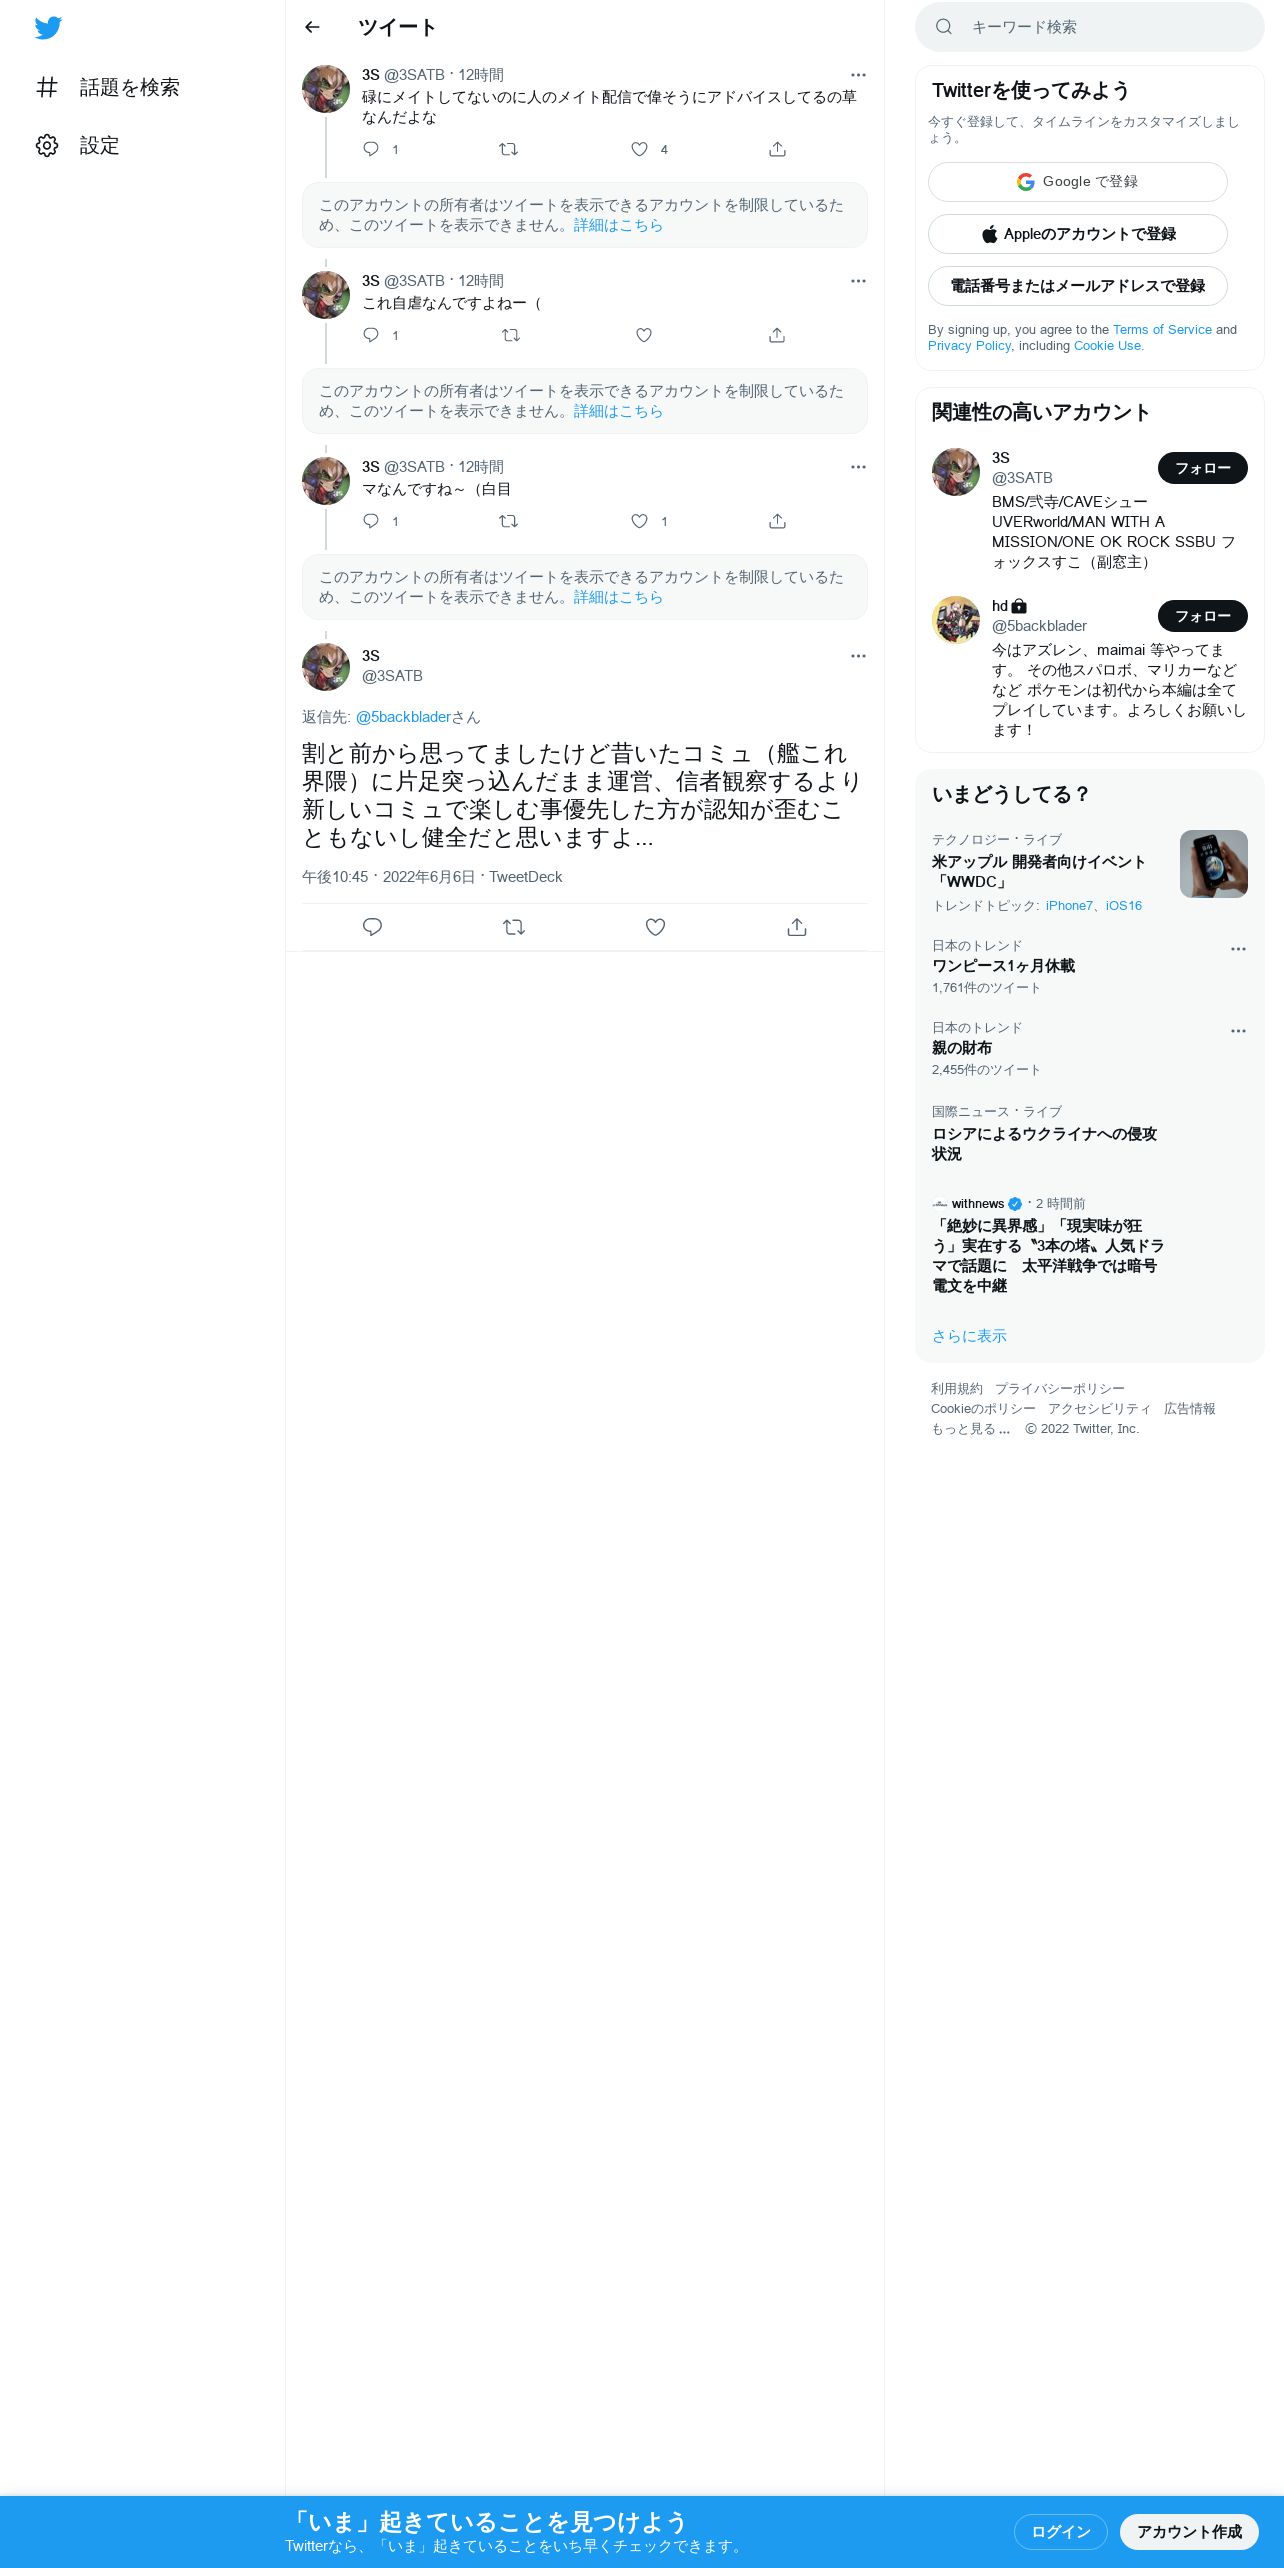1284x2568 pixels.
Task: Share the main tweet via share icon
Action: pyautogui.click(x=797, y=927)
